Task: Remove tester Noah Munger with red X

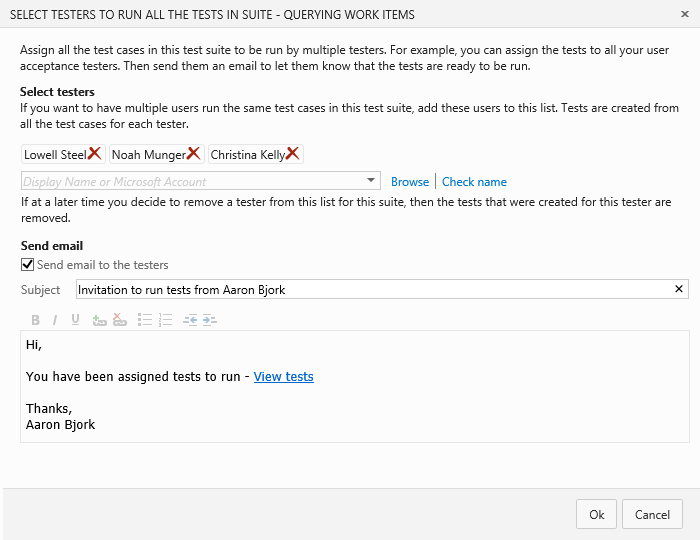Action: point(193,154)
